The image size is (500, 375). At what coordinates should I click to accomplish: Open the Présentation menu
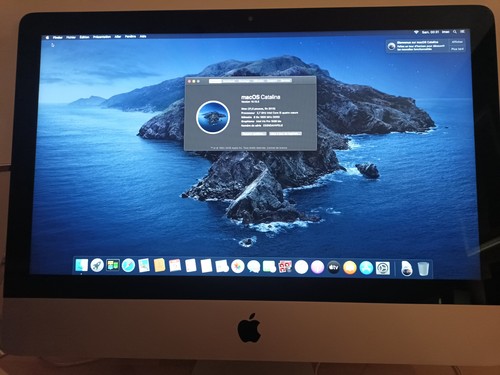pos(102,37)
